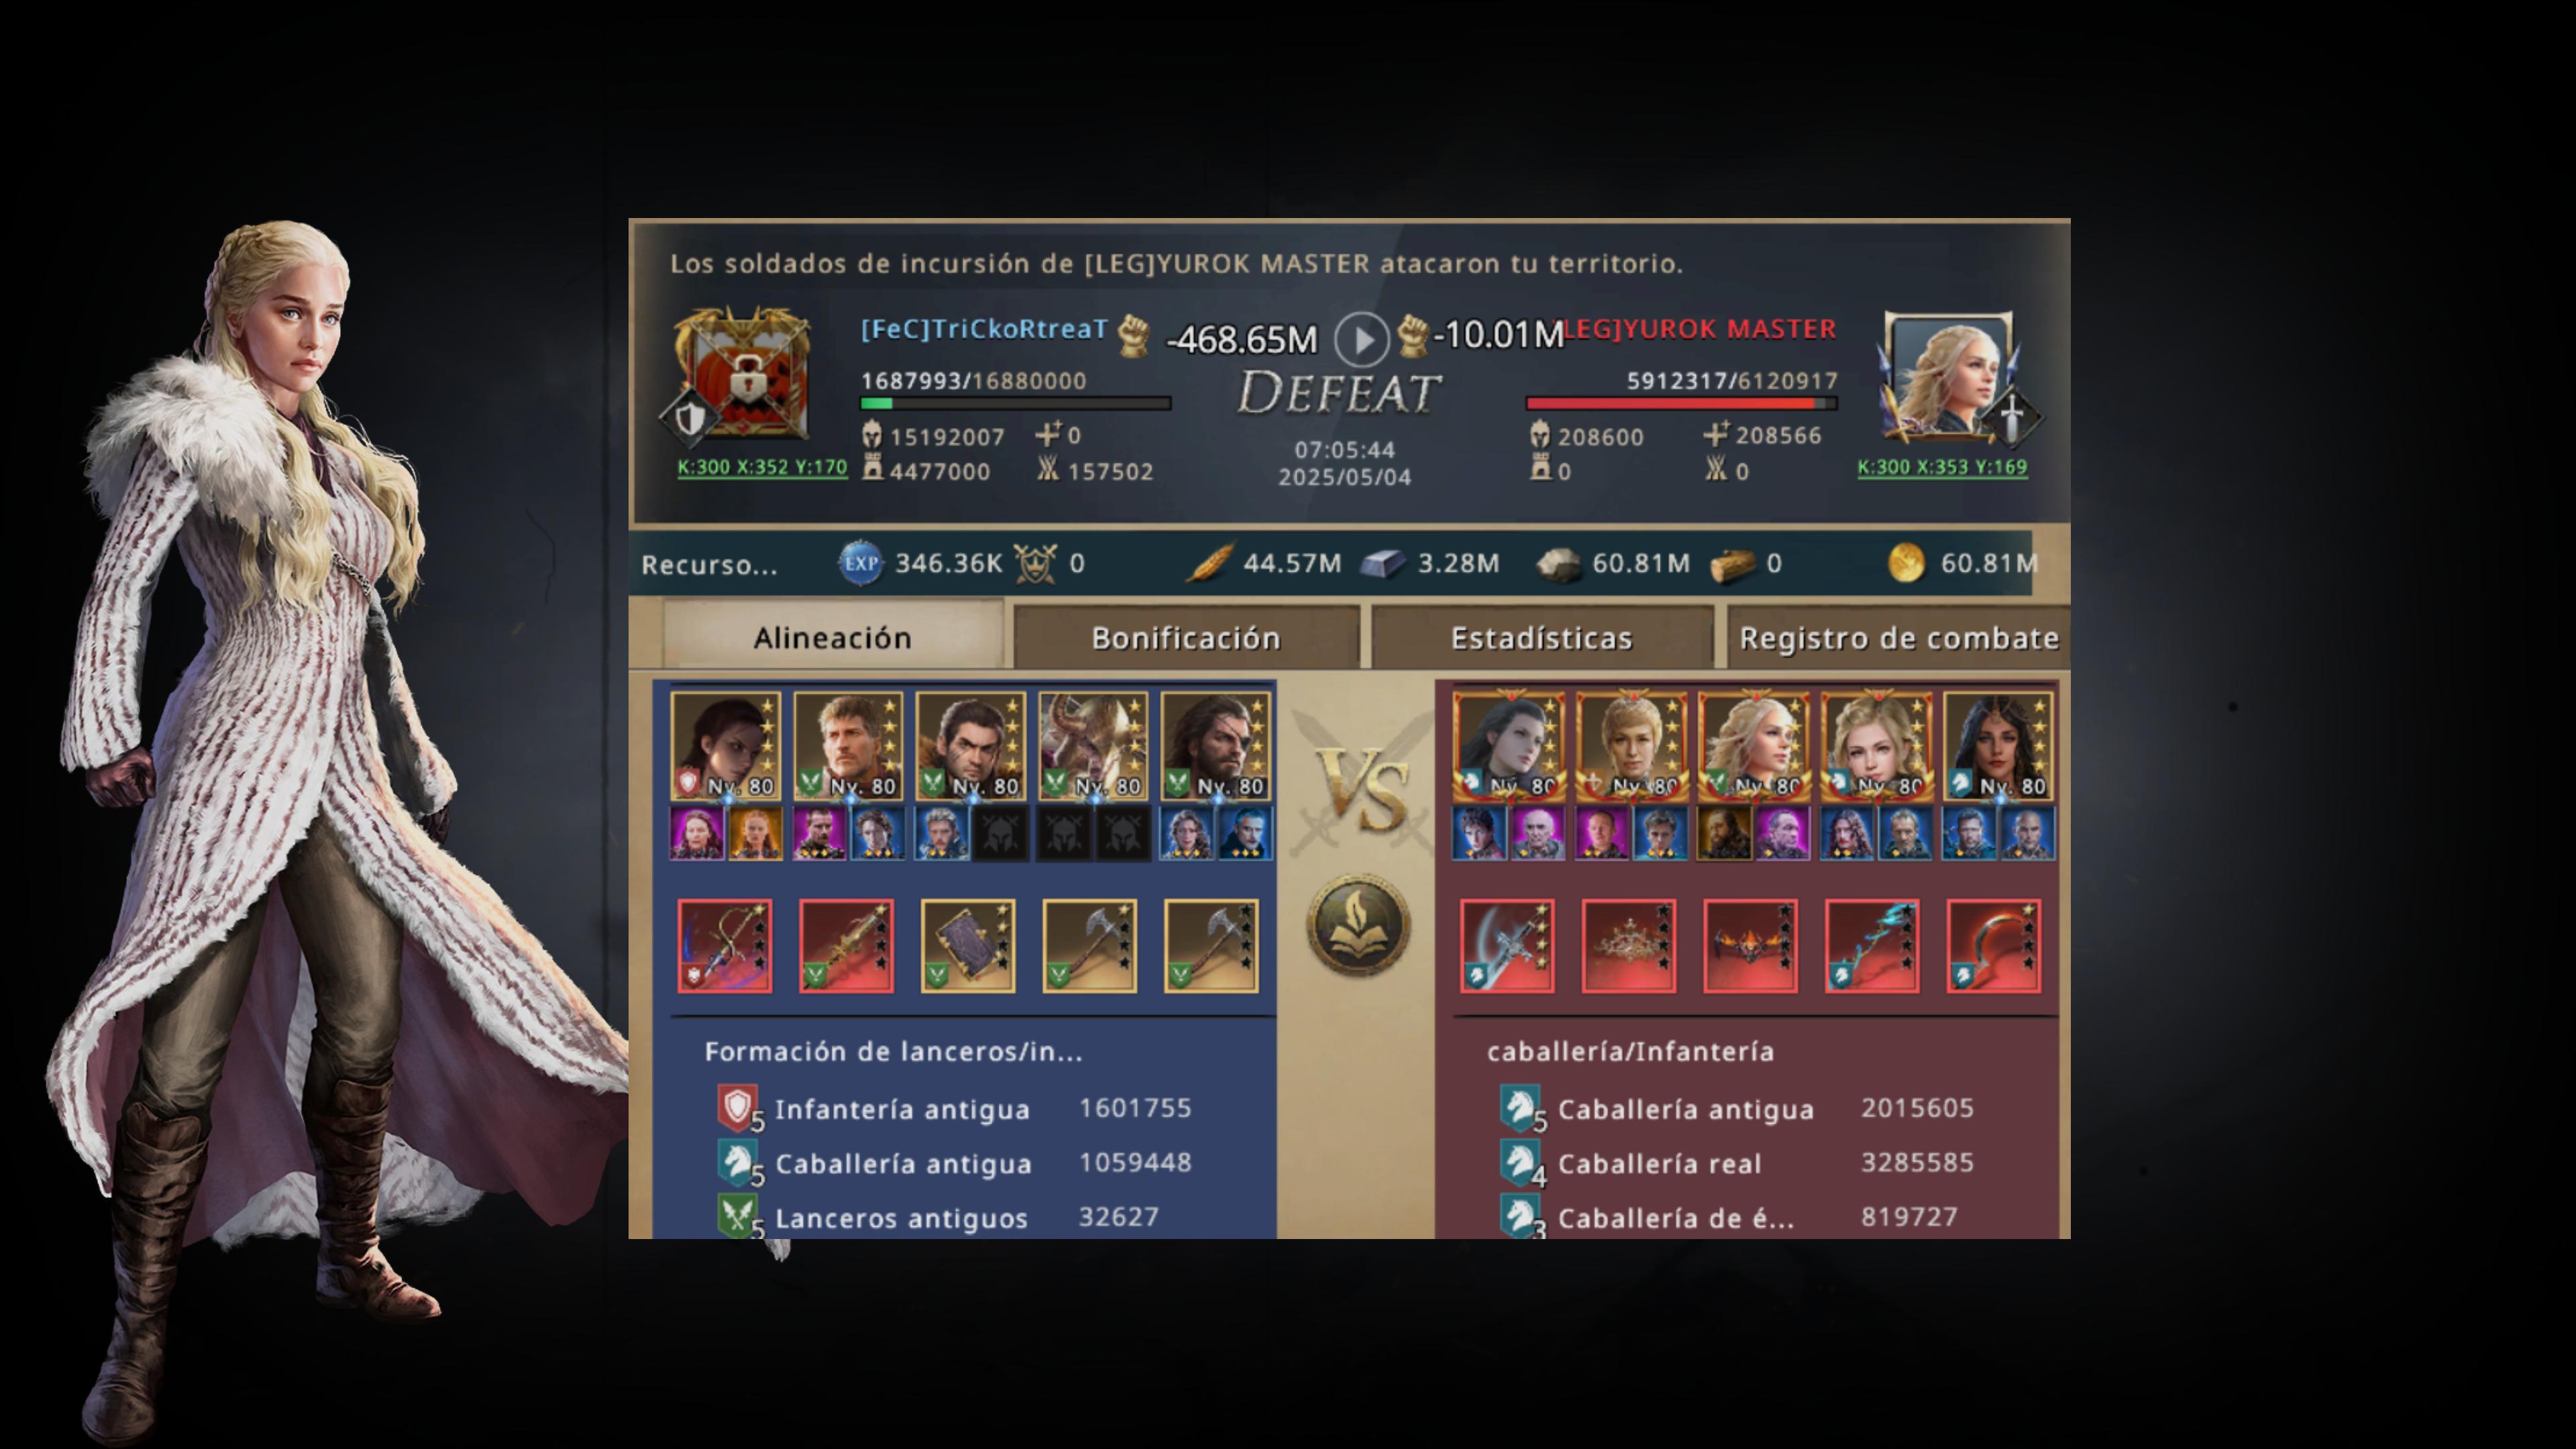This screenshot has width=2576, height=1449.
Task: Click the Infantería antigua shield icon
Action: (737, 1107)
